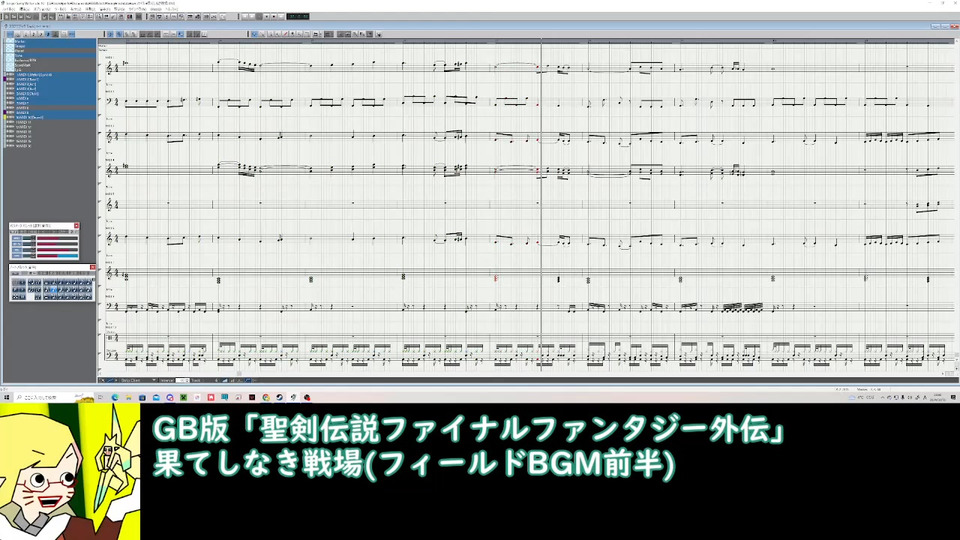960x540 pixels.
Task: Click the red bug icon on taskbar
Action: pyautogui.click(x=307, y=397)
